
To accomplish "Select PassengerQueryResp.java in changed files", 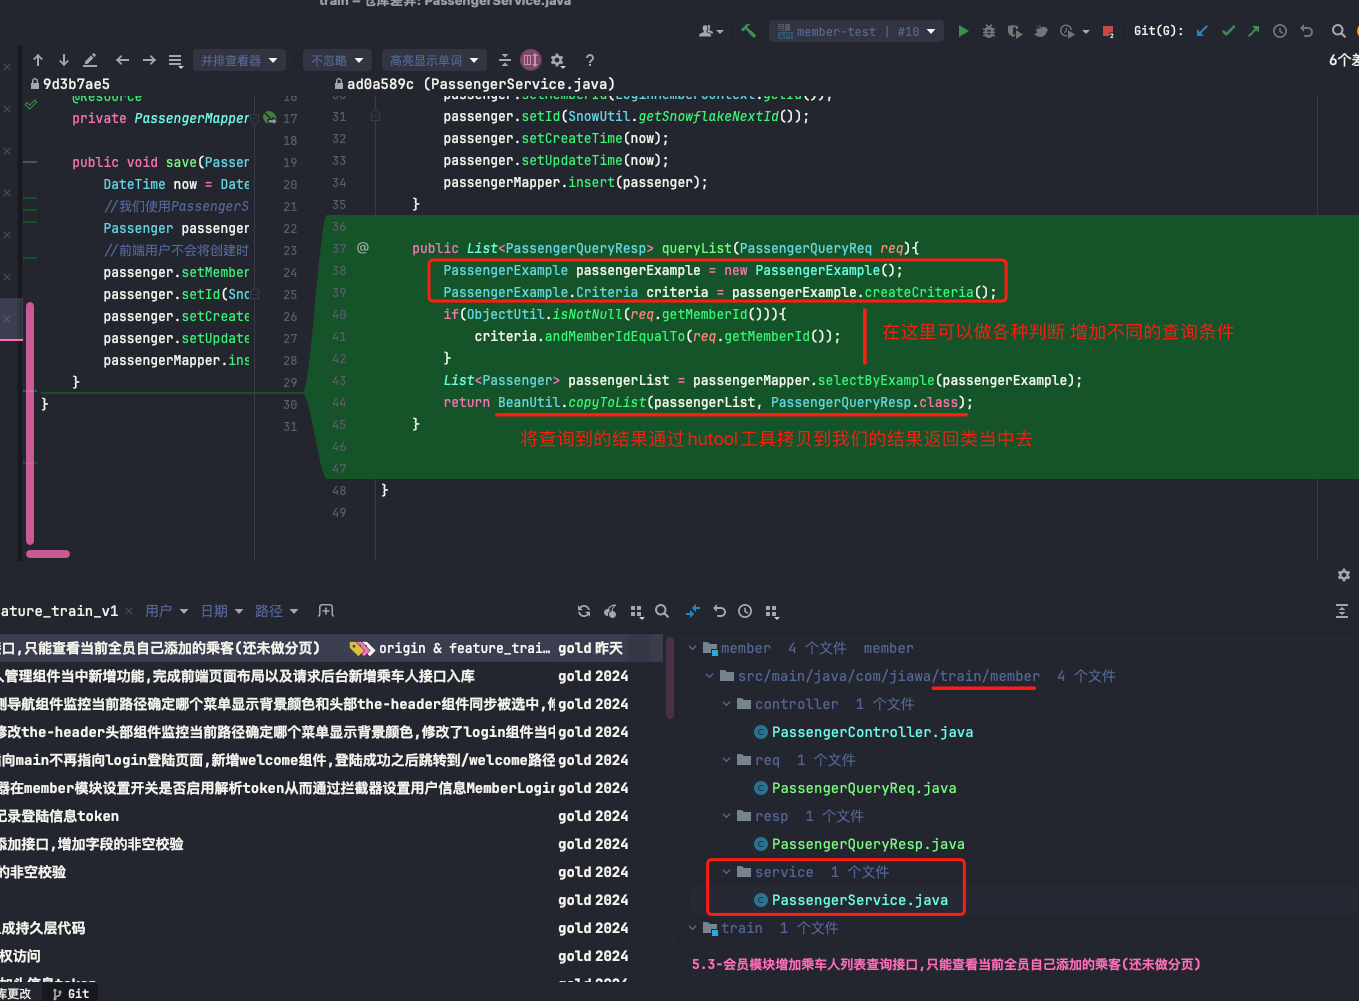I will [868, 844].
